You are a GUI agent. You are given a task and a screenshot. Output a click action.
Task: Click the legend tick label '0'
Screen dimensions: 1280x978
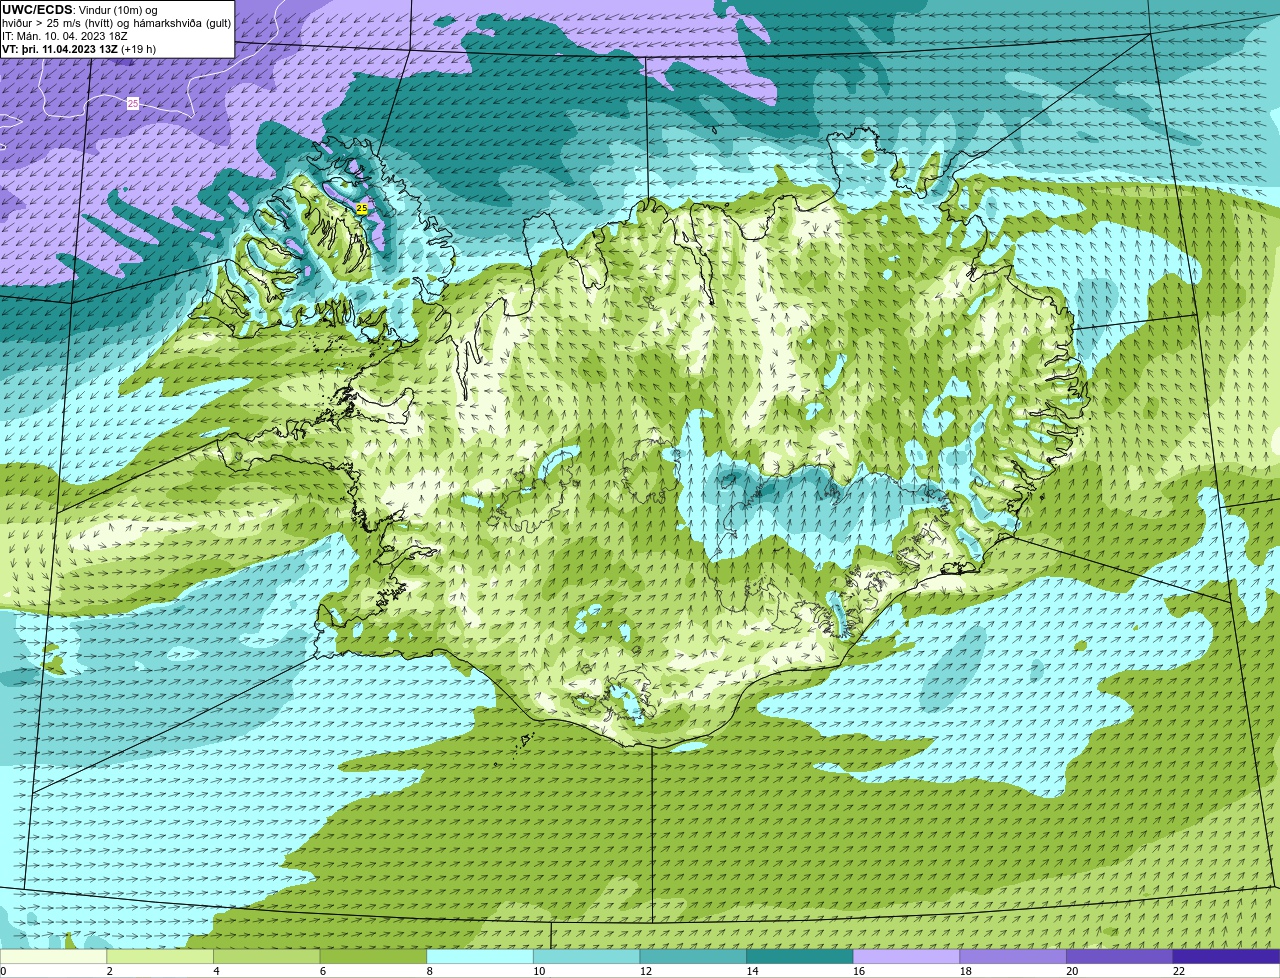coord(3,971)
